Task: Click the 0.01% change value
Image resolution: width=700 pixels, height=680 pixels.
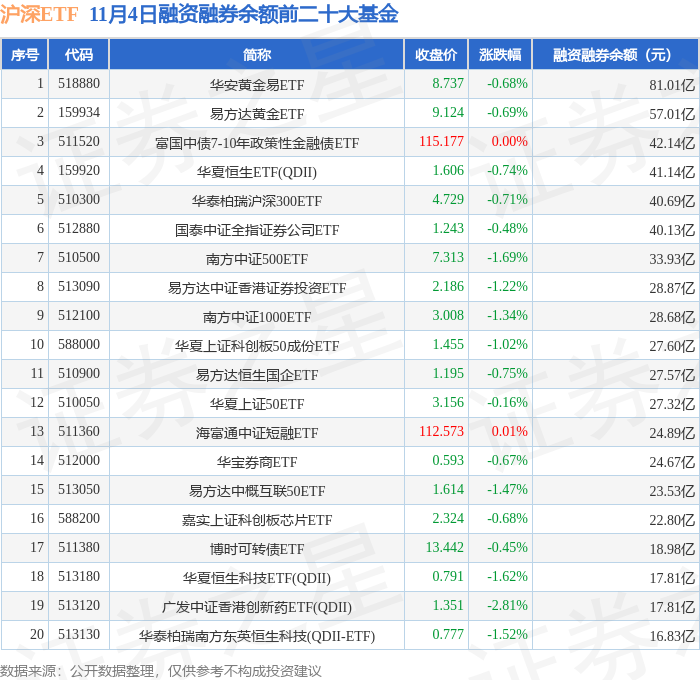Action: (x=509, y=432)
